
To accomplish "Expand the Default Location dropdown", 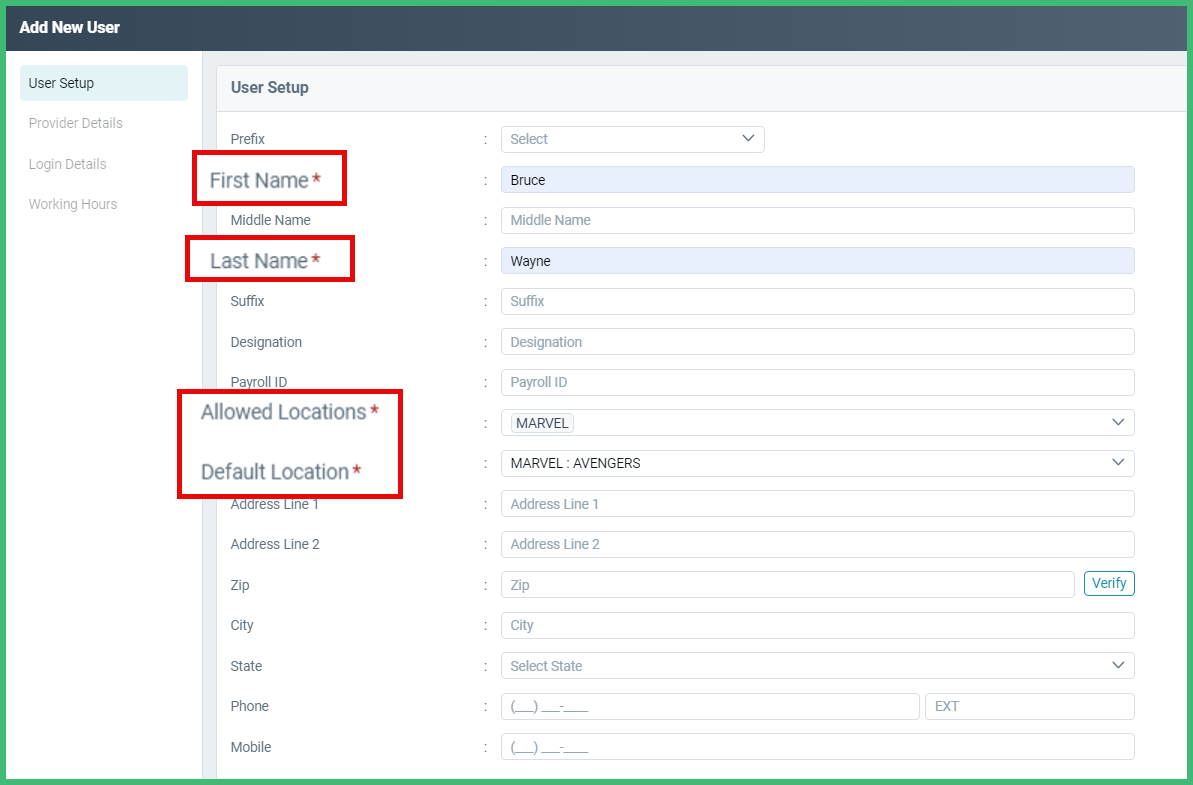I will point(817,462).
